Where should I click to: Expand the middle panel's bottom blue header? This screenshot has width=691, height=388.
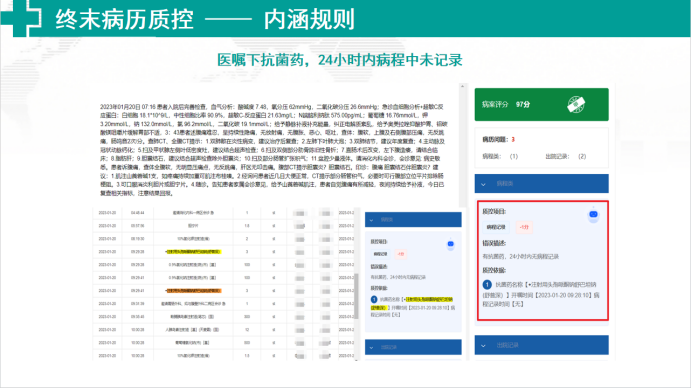413,347
